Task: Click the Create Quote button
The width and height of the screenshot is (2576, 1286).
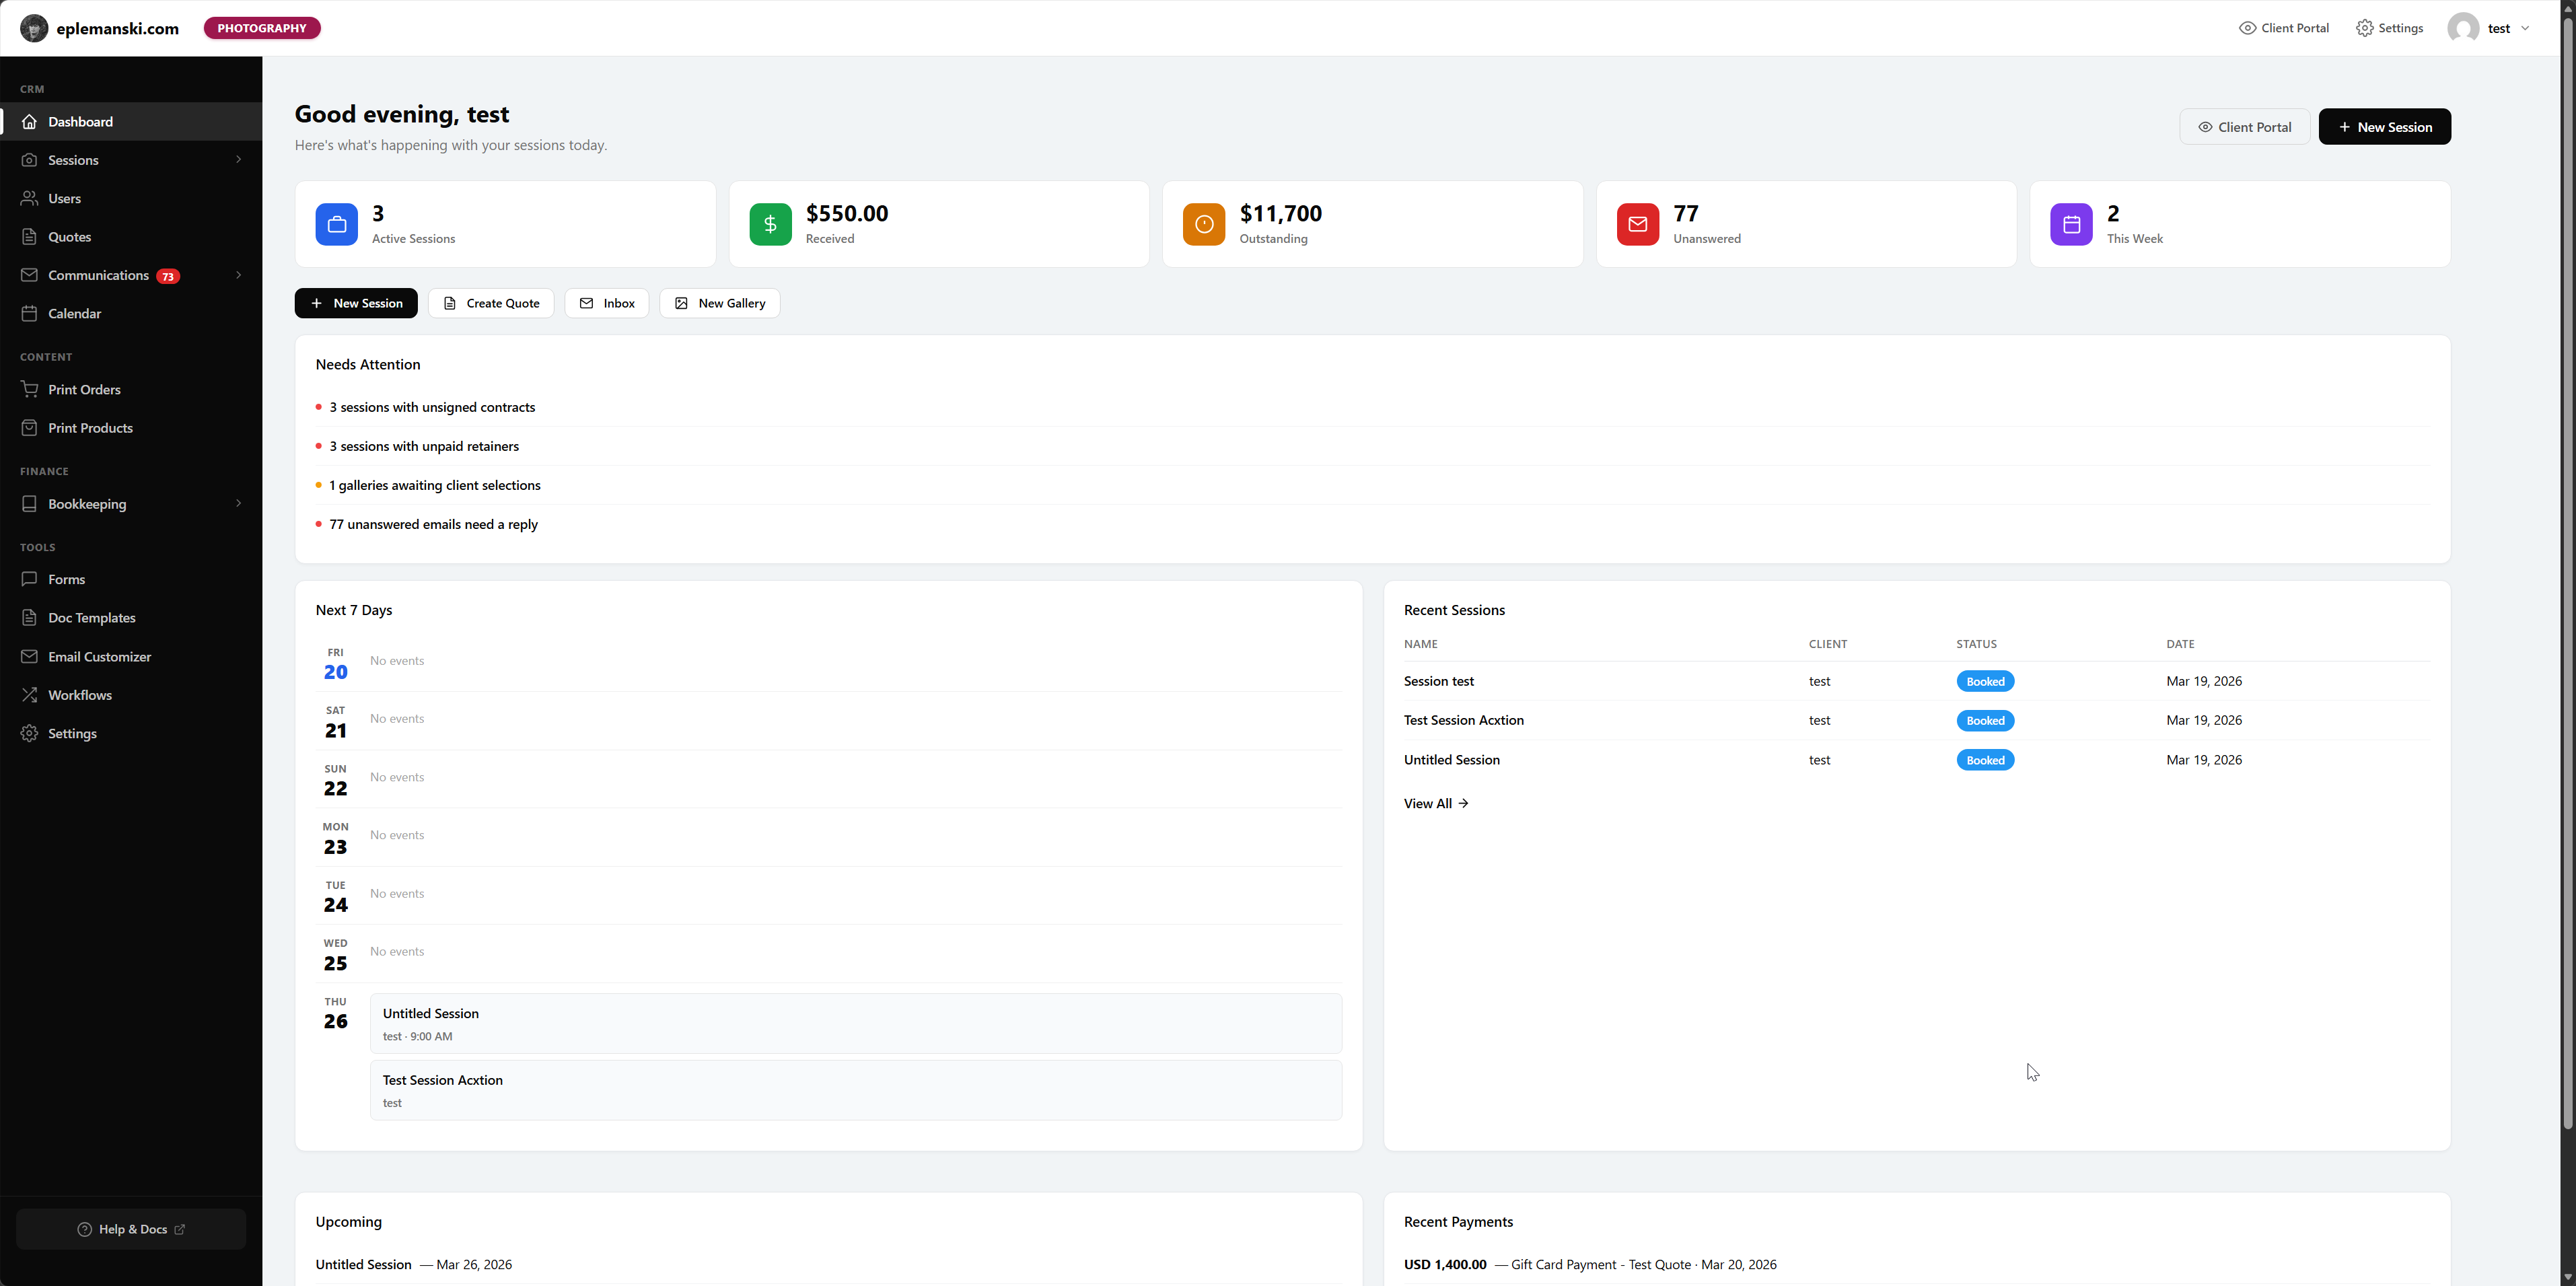Action: 491,303
